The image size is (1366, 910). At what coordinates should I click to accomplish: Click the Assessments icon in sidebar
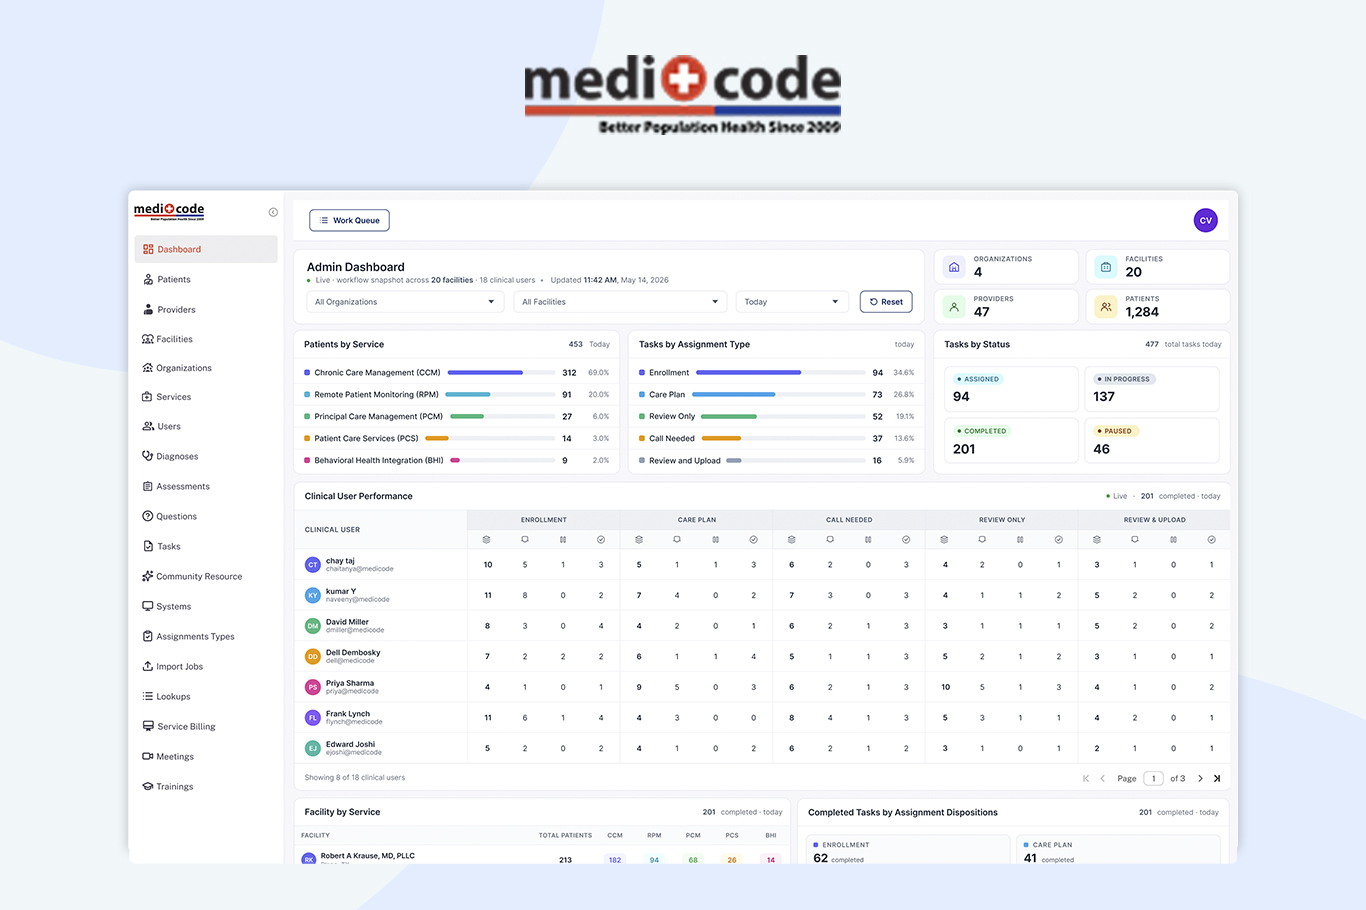(x=148, y=486)
